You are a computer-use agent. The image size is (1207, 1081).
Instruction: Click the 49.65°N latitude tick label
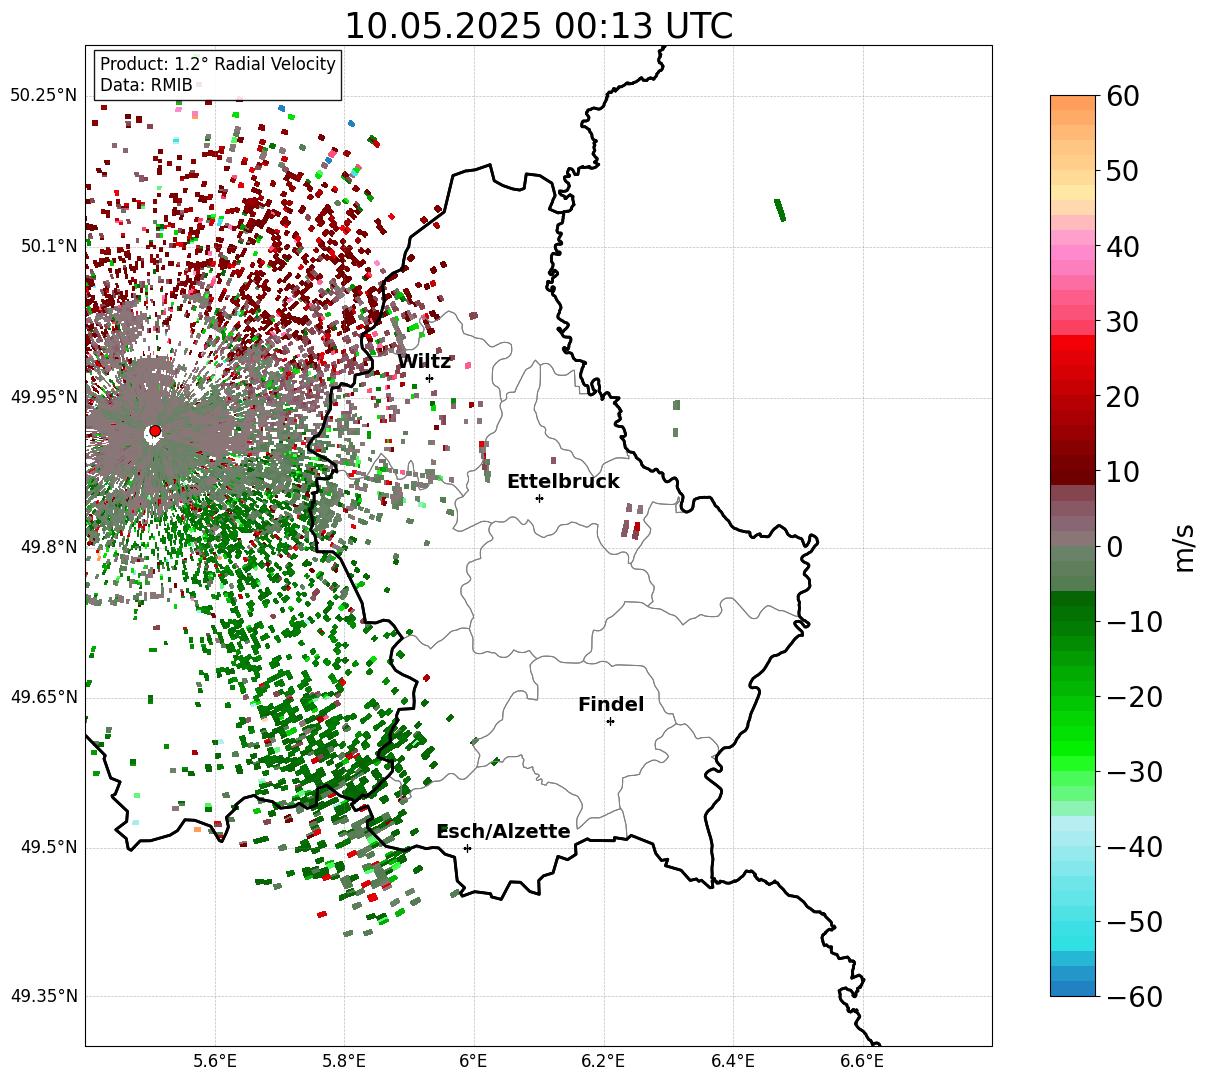coord(44,697)
